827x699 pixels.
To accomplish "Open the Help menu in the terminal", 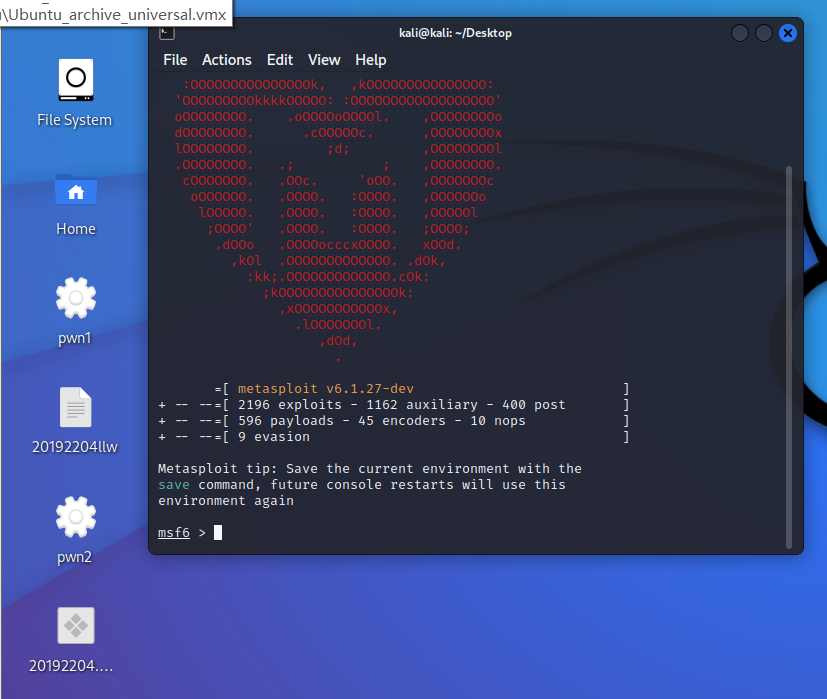I will pyautogui.click(x=371, y=60).
